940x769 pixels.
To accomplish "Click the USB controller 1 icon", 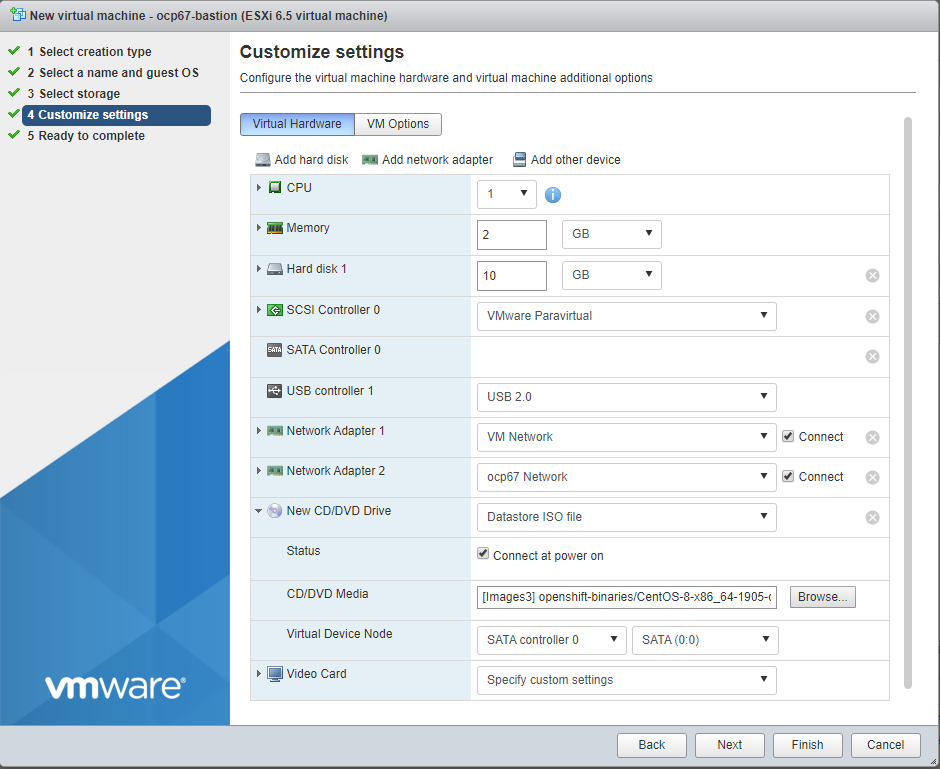I will coord(275,391).
